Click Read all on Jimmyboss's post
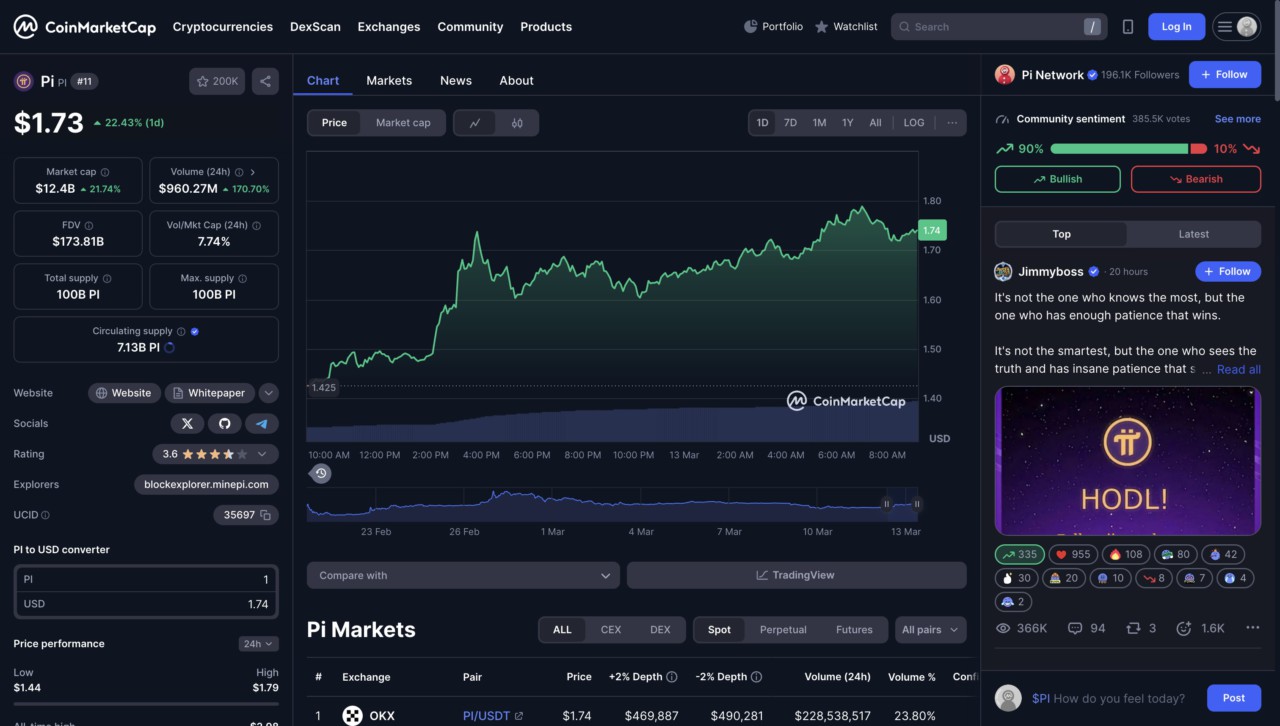This screenshot has height=726, width=1280. point(1238,369)
